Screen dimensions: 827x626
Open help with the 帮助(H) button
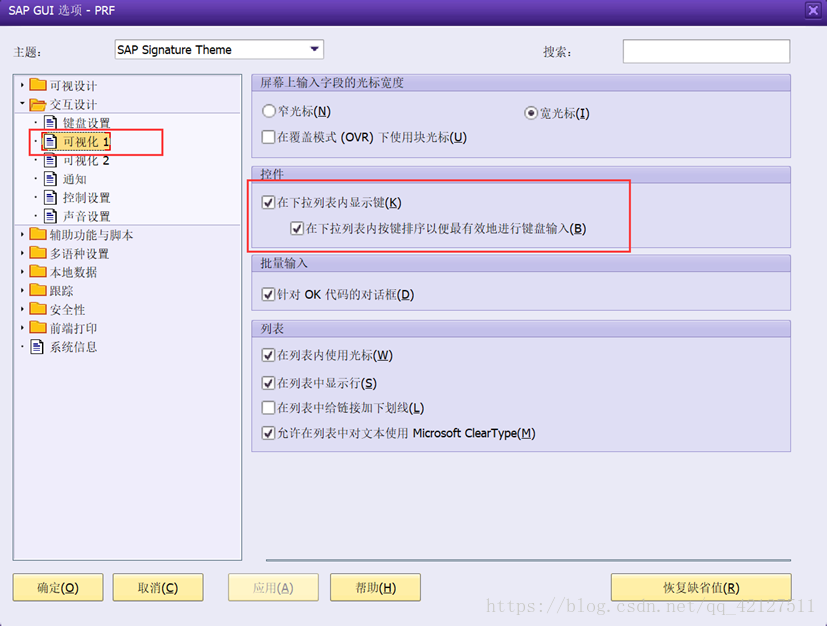pos(376,588)
